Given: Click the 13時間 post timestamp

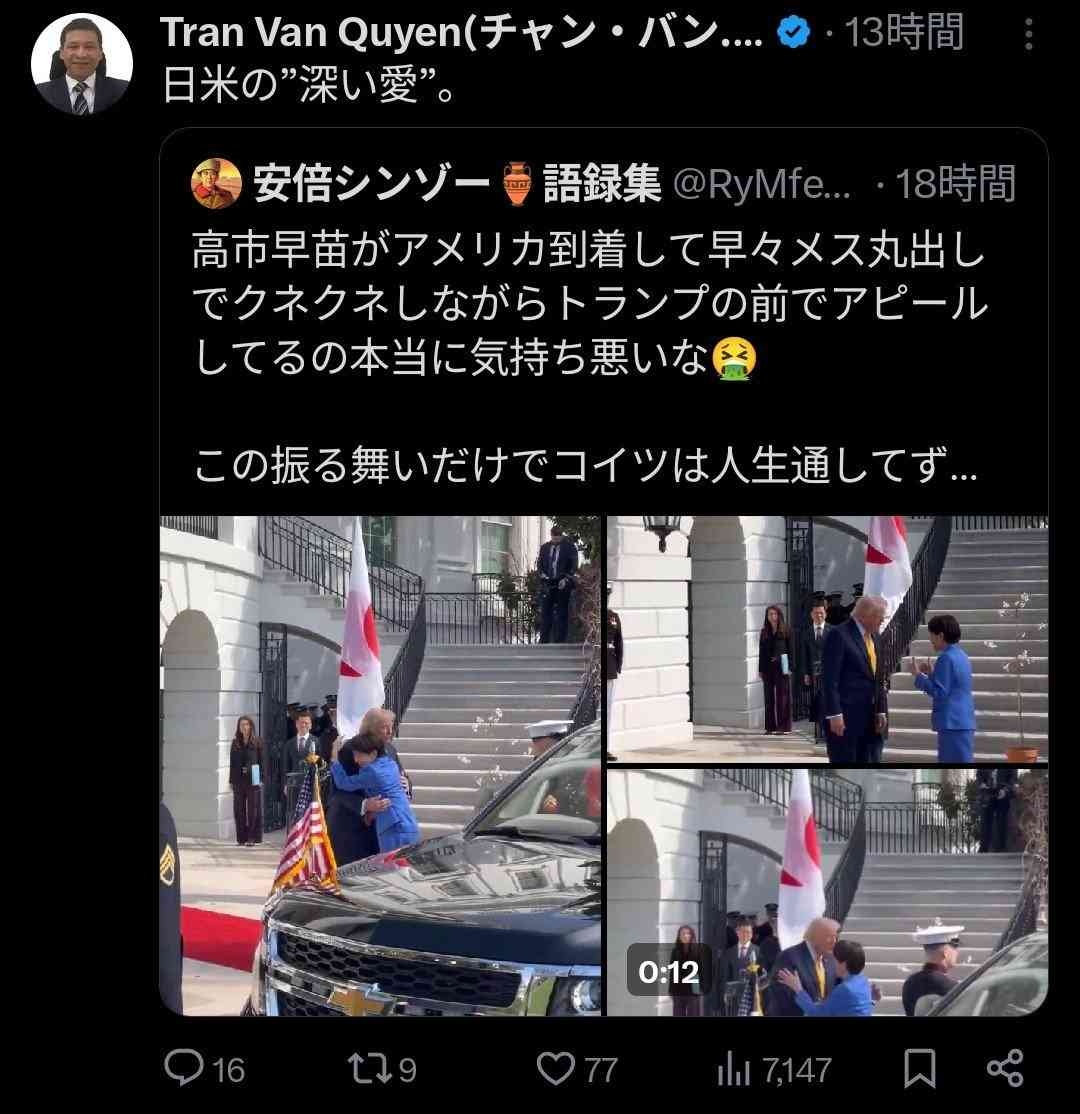Looking at the screenshot, I should coord(904,33).
